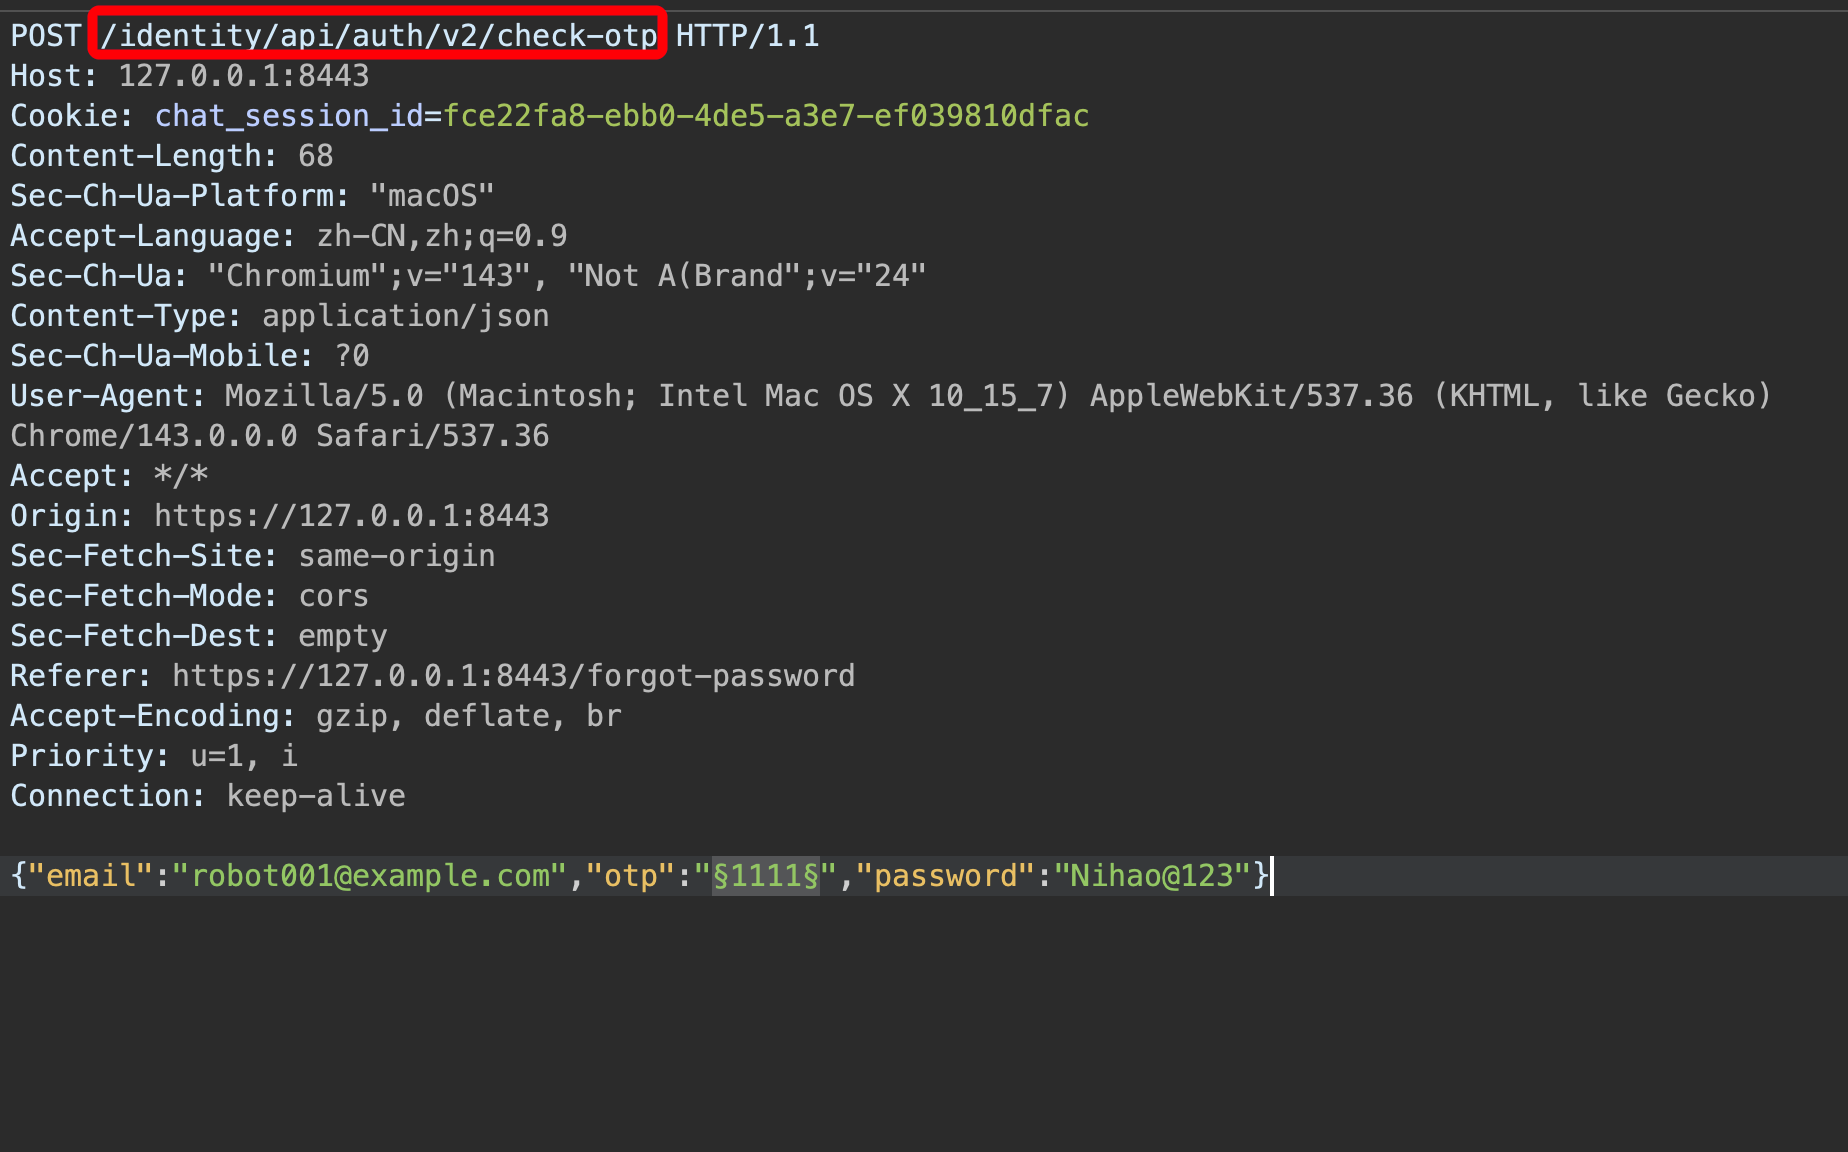This screenshot has width=1848, height=1152.
Task: Click the Referer forgot-password URL
Action: click(x=513, y=676)
